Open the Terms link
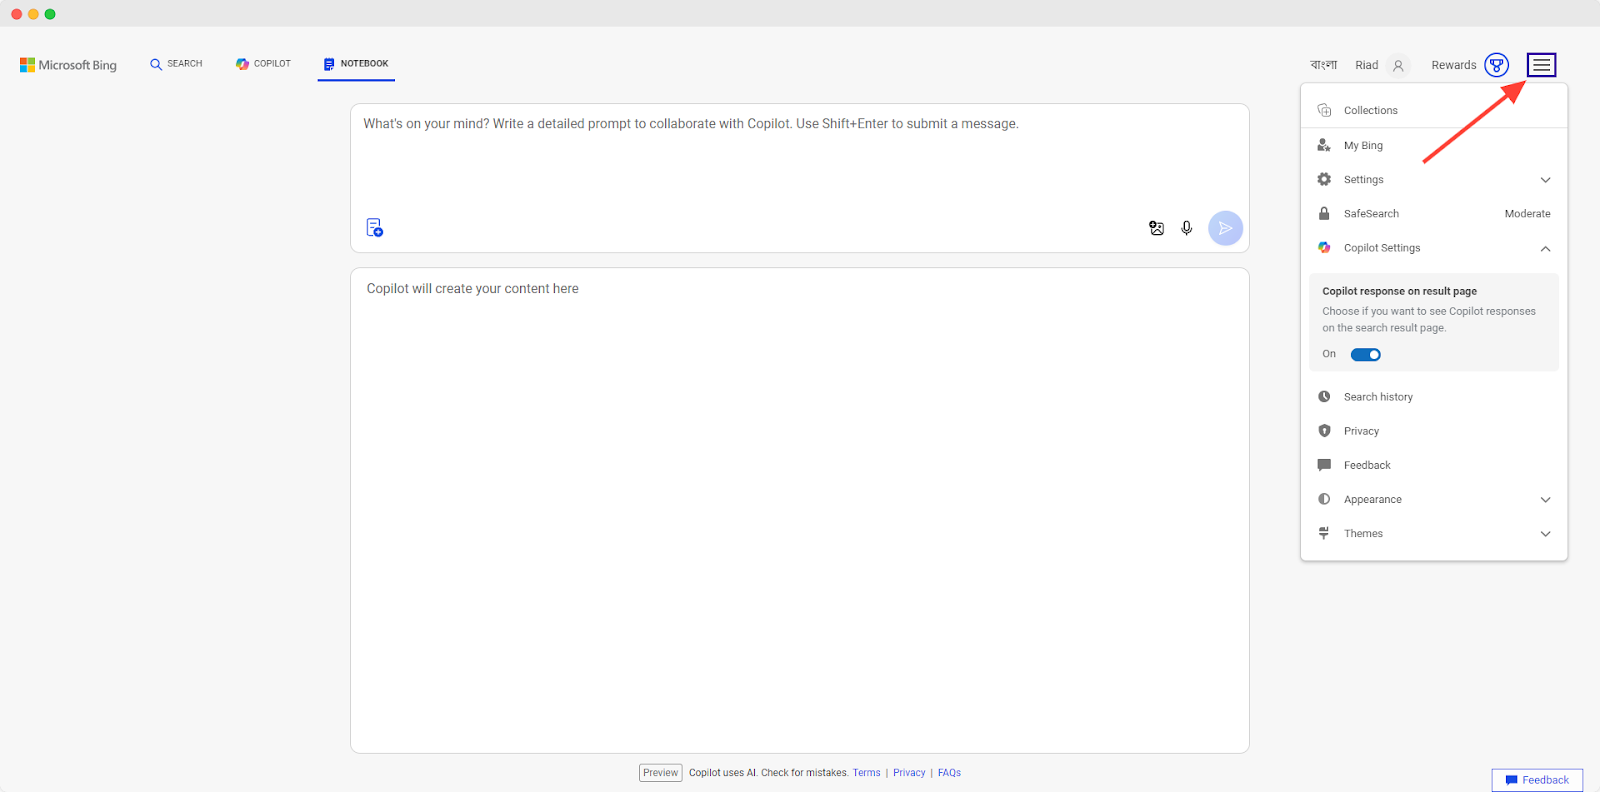This screenshot has width=1600, height=792. tap(867, 773)
